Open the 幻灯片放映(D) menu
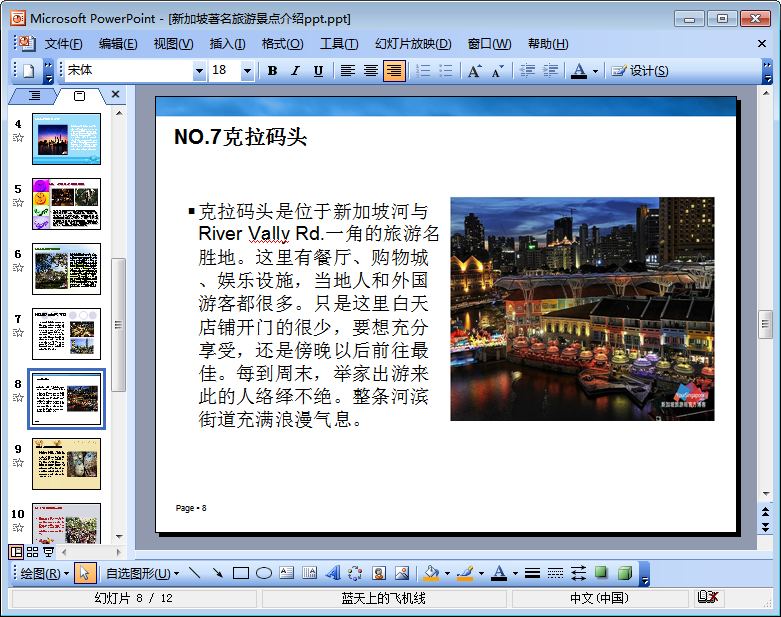The image size is (781, 617). (x=413, y=44)
